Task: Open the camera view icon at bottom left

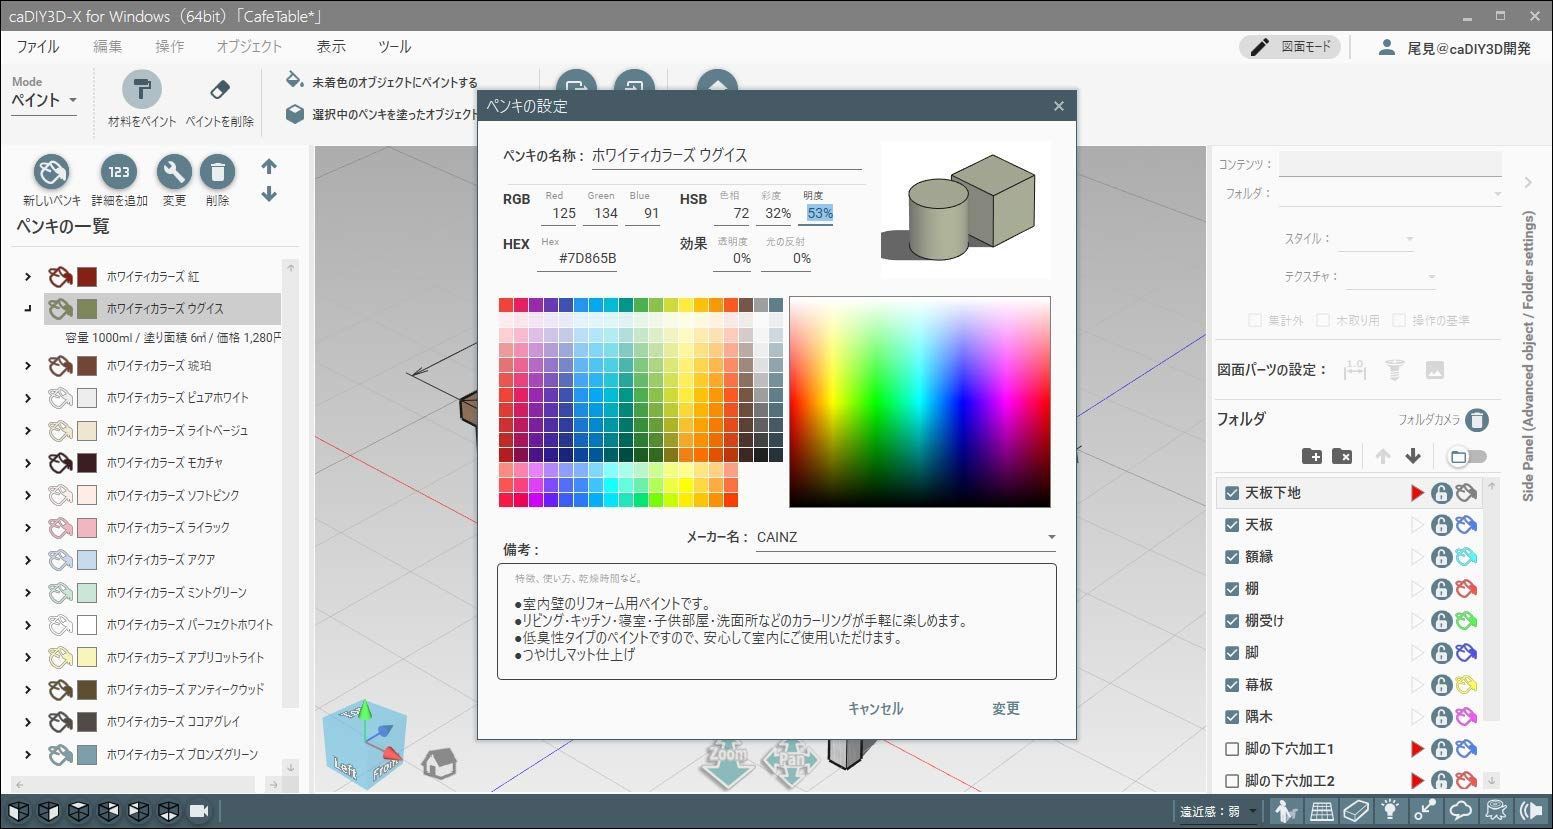Action: click(198, 811)
